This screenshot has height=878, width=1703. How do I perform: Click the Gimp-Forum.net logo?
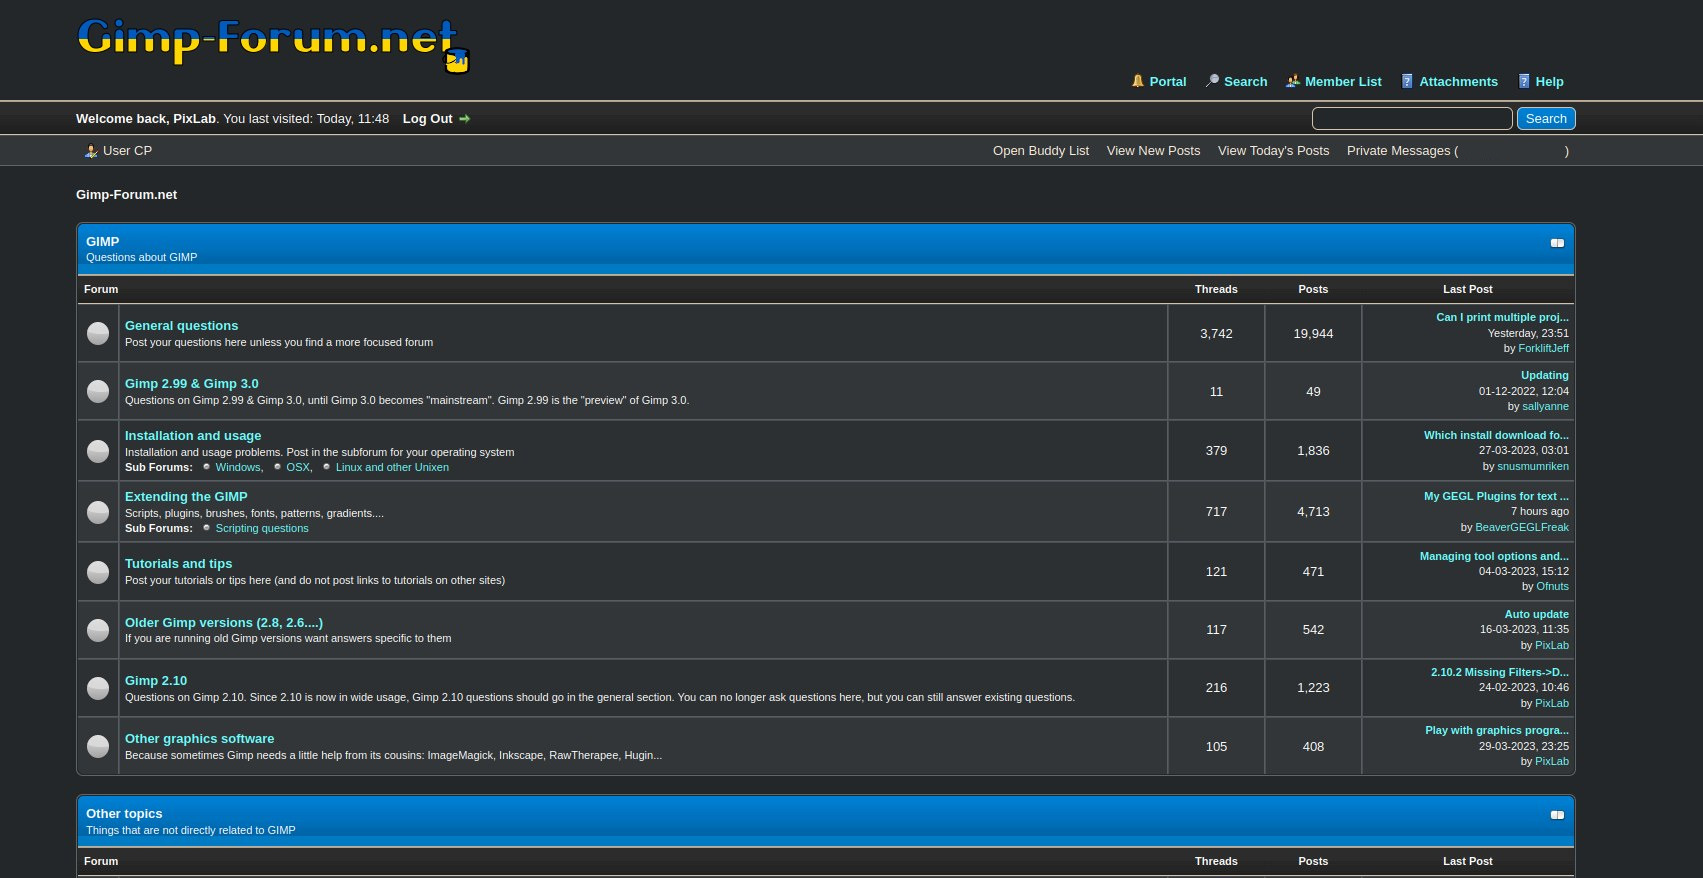coord(272,44)
